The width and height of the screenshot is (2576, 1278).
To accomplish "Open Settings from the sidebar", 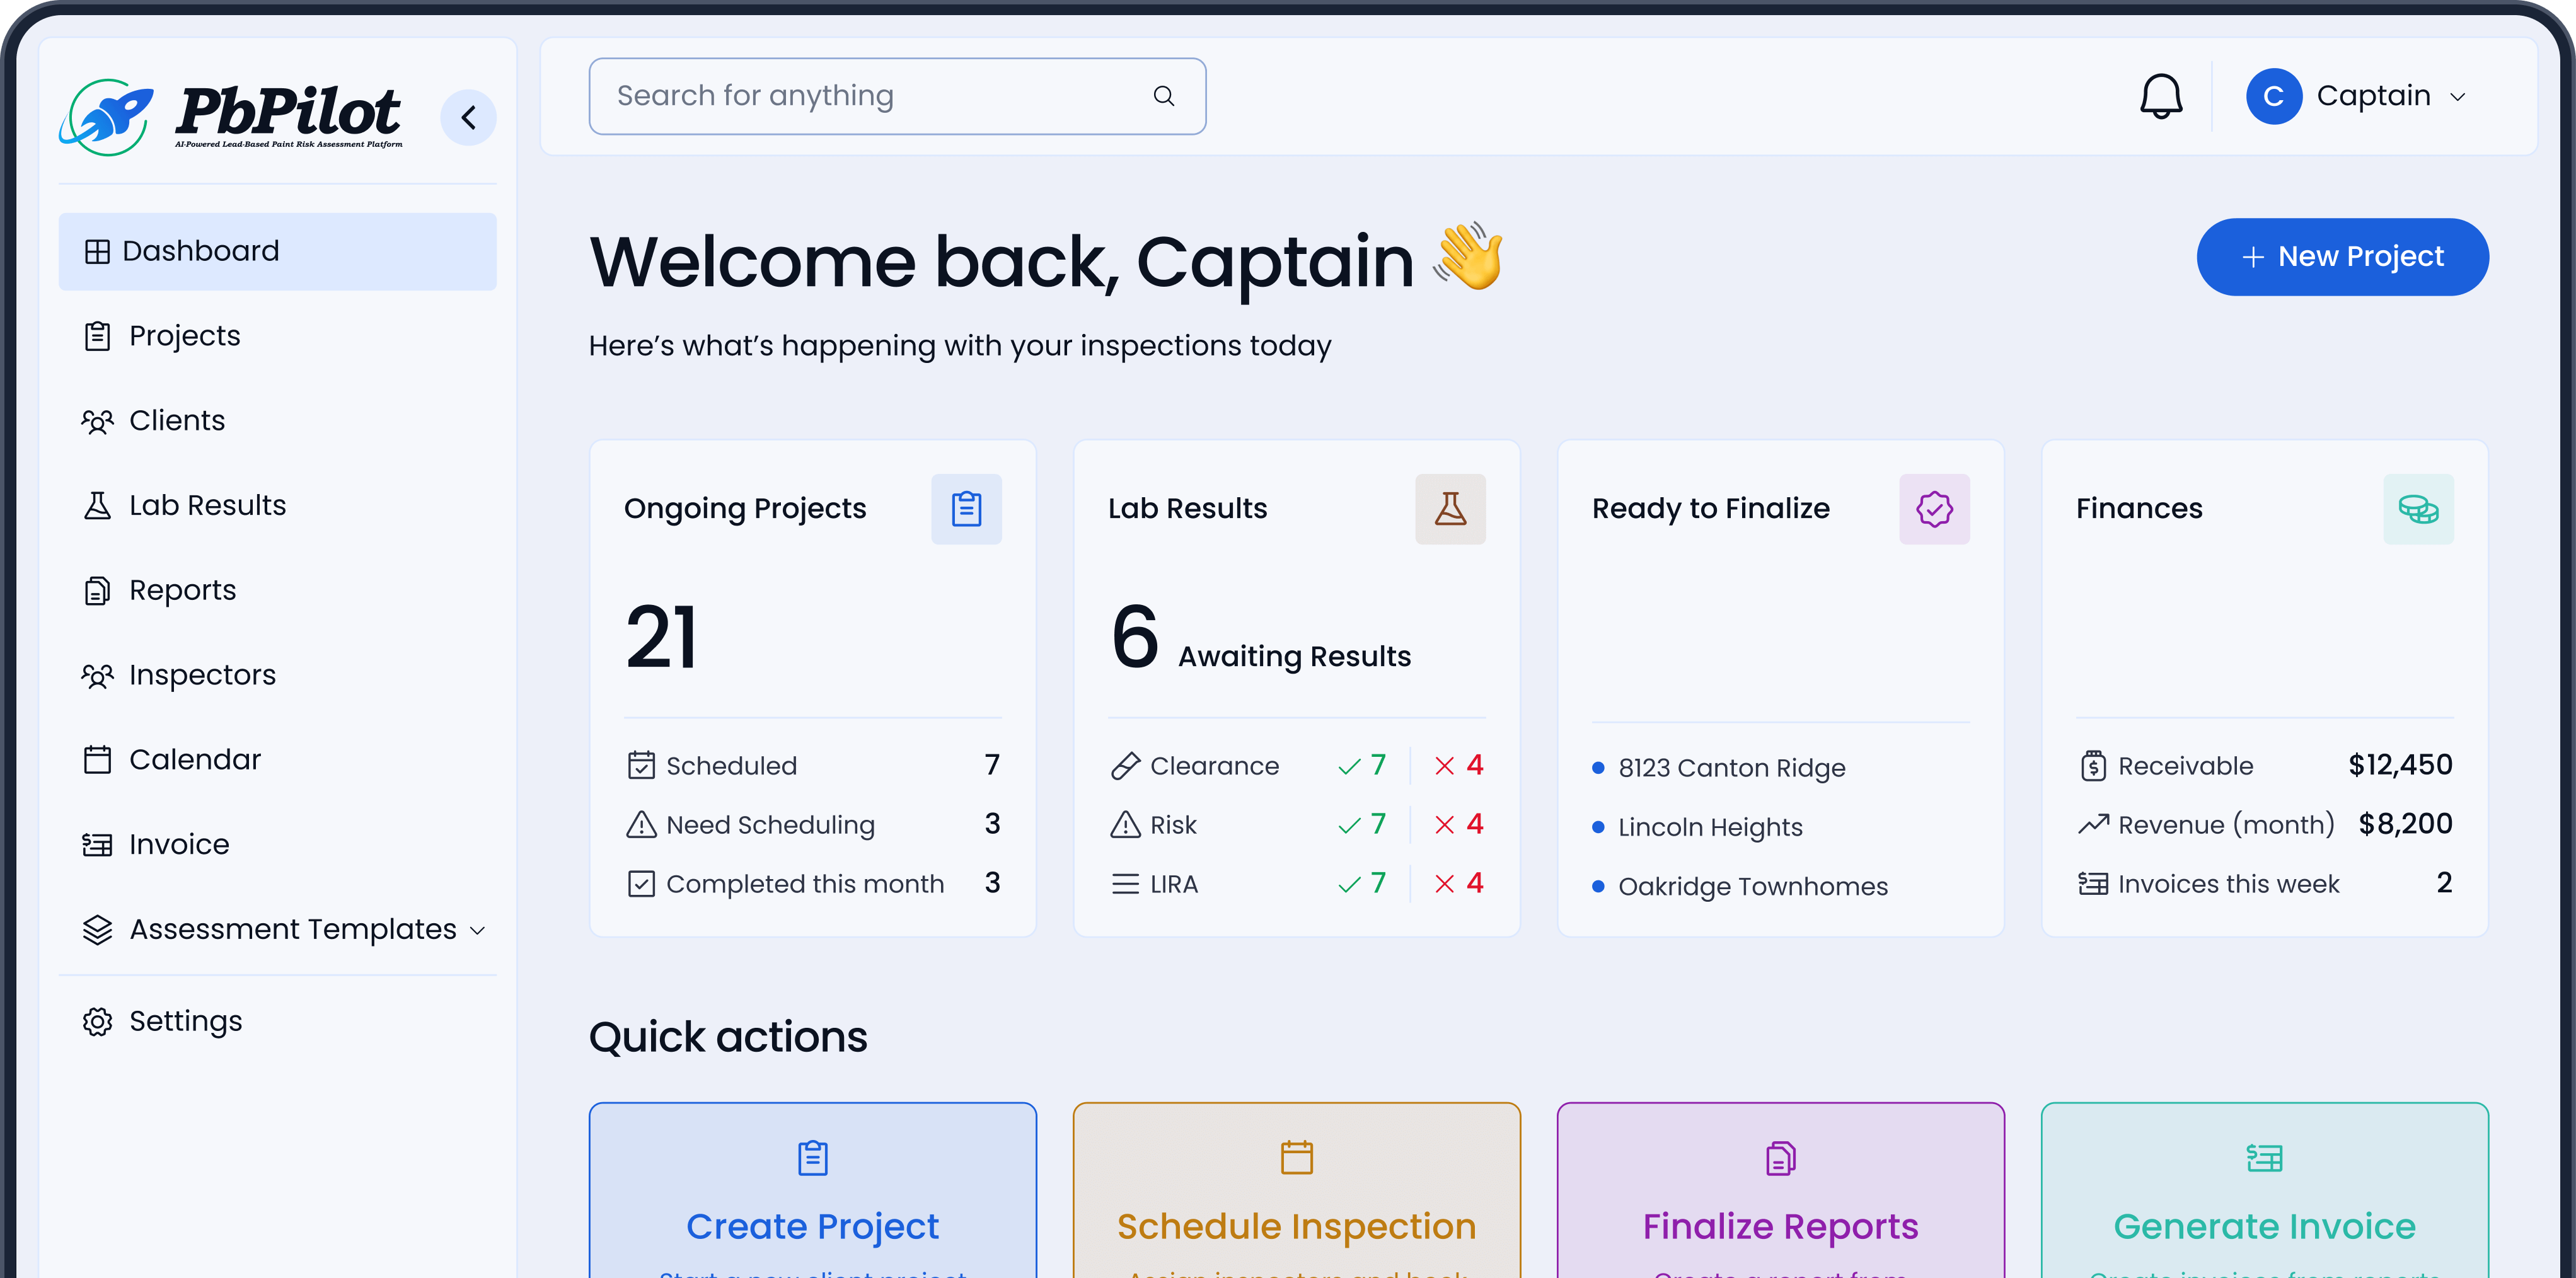I will tap(186, 1021).
